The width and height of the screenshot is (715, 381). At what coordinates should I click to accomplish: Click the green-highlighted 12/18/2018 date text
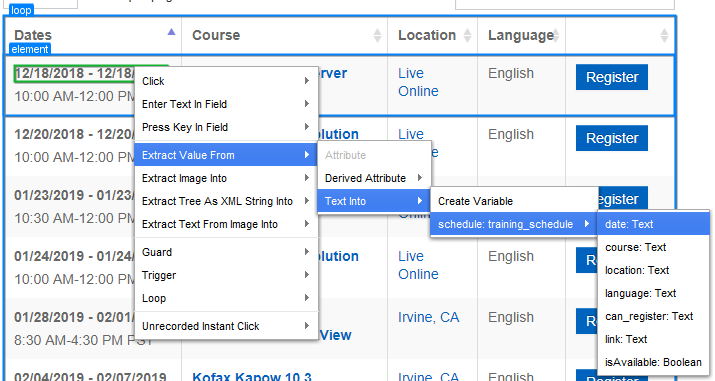[x=75, y=73]
